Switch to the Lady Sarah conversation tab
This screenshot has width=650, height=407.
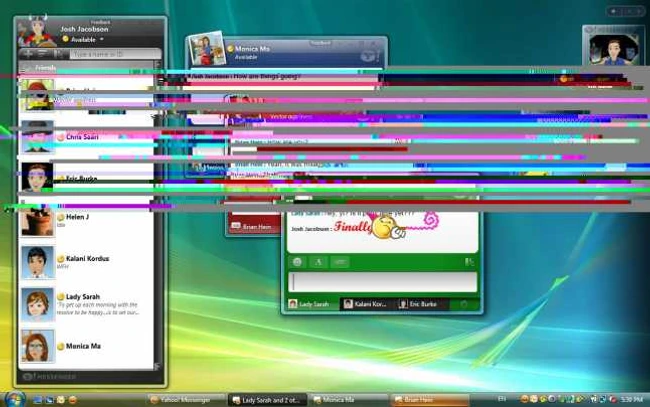click(x=310, y=303)
